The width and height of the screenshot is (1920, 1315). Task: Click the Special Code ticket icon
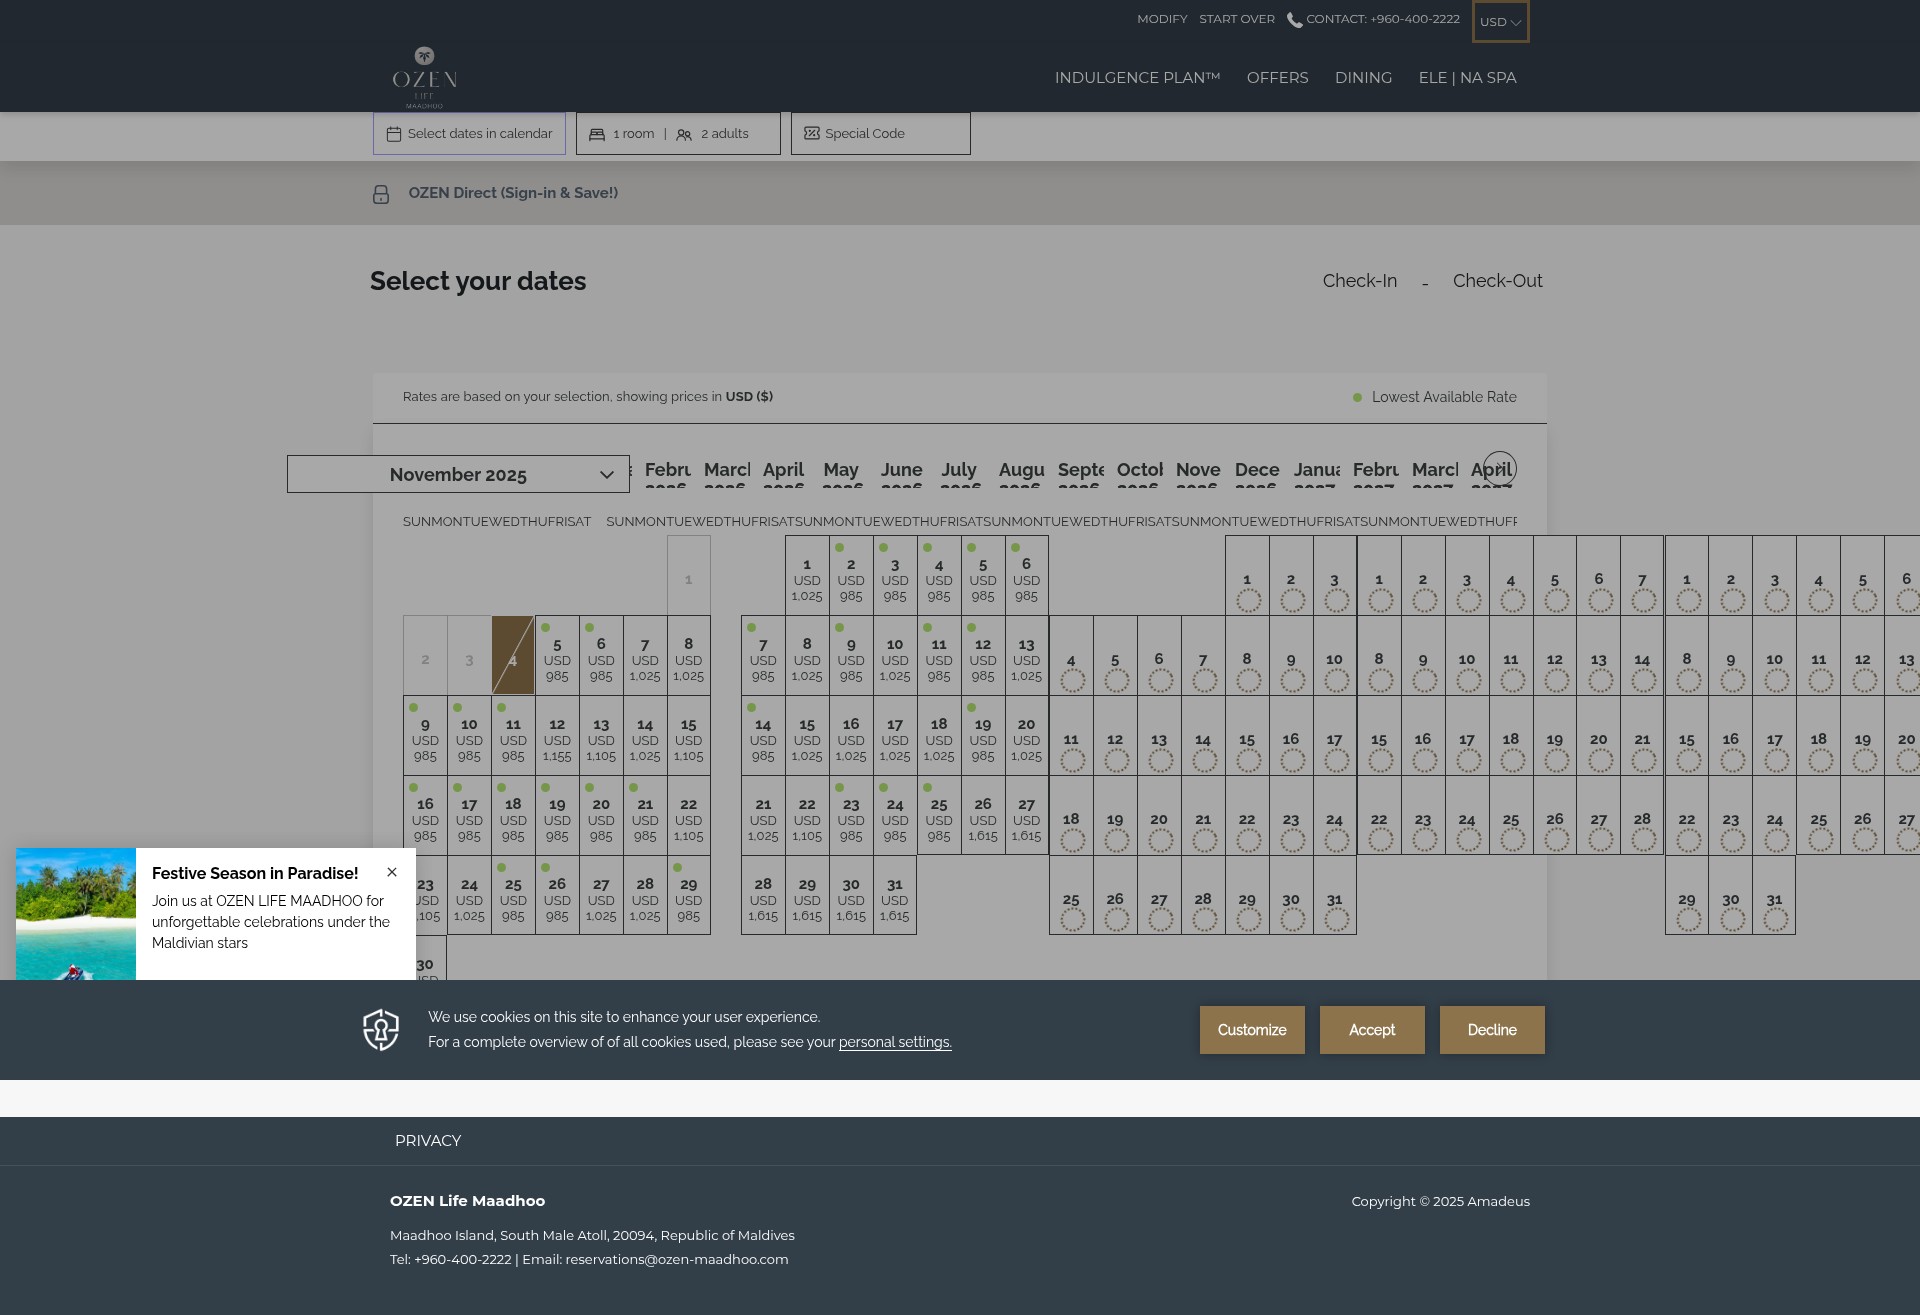pos(812,133)
